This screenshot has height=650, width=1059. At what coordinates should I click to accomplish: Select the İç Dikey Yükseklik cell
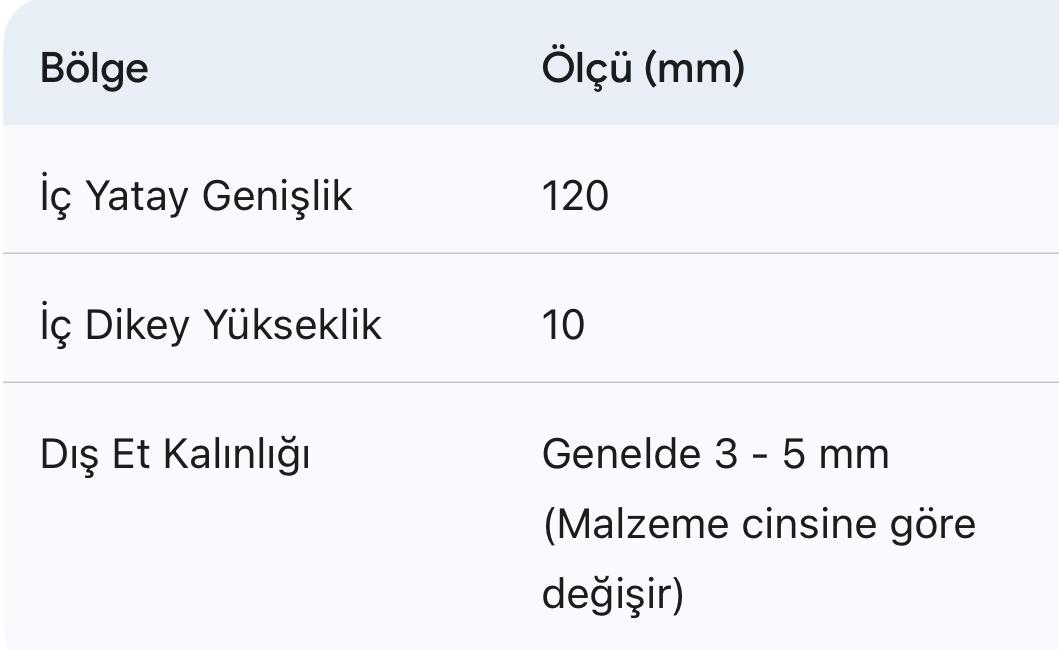[x=210, y=326]
